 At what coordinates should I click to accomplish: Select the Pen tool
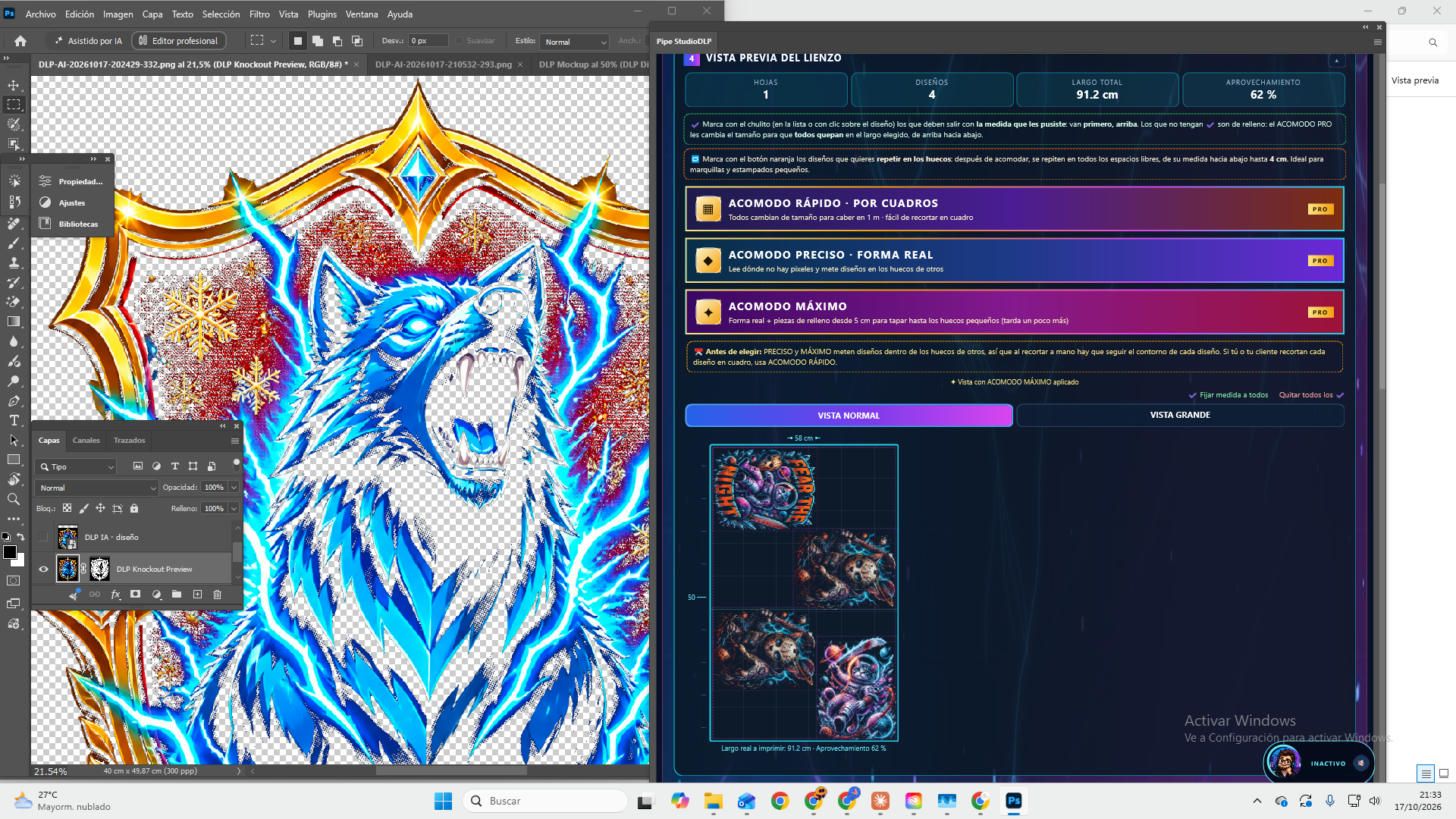point(14,401)
